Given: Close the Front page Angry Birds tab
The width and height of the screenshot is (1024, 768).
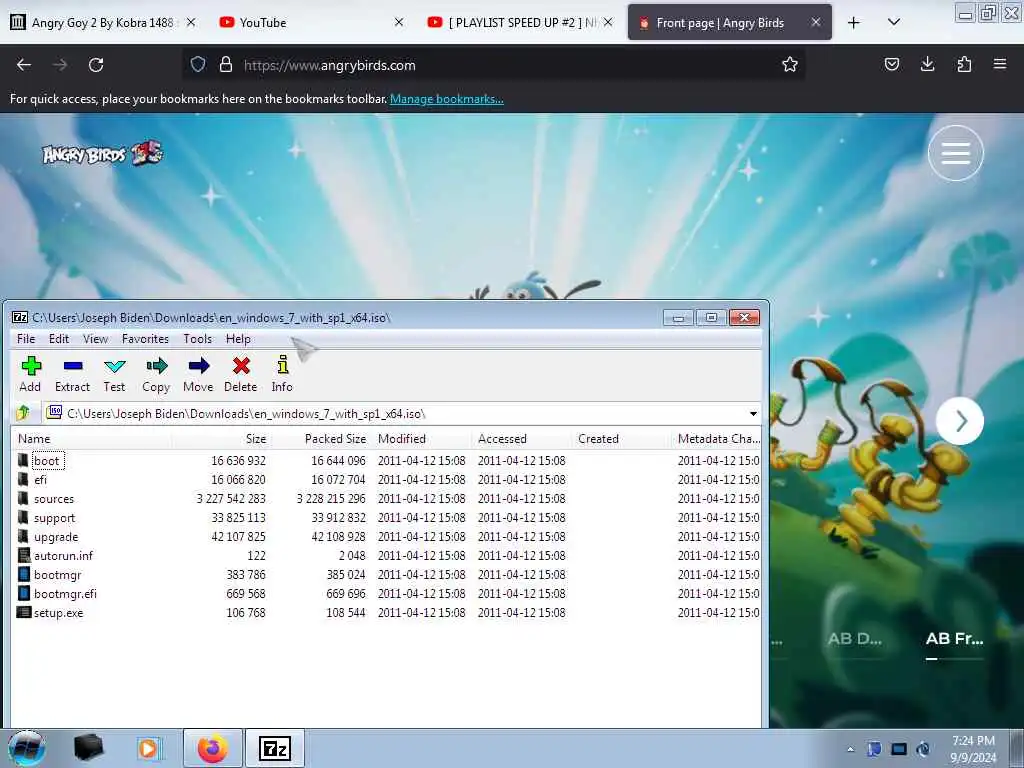Looking at the screenshot, I should coord(816,22).
